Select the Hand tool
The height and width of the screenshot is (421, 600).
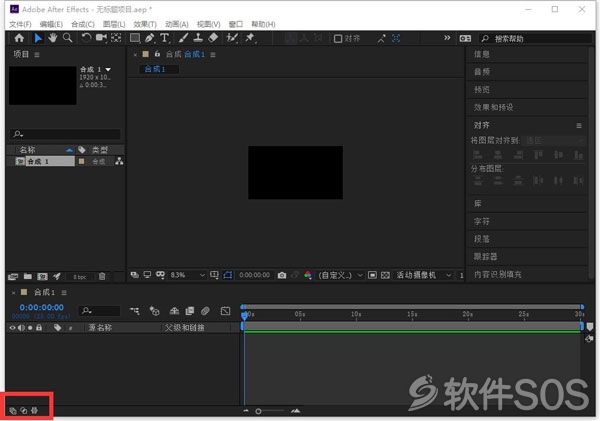coord(52,38)
